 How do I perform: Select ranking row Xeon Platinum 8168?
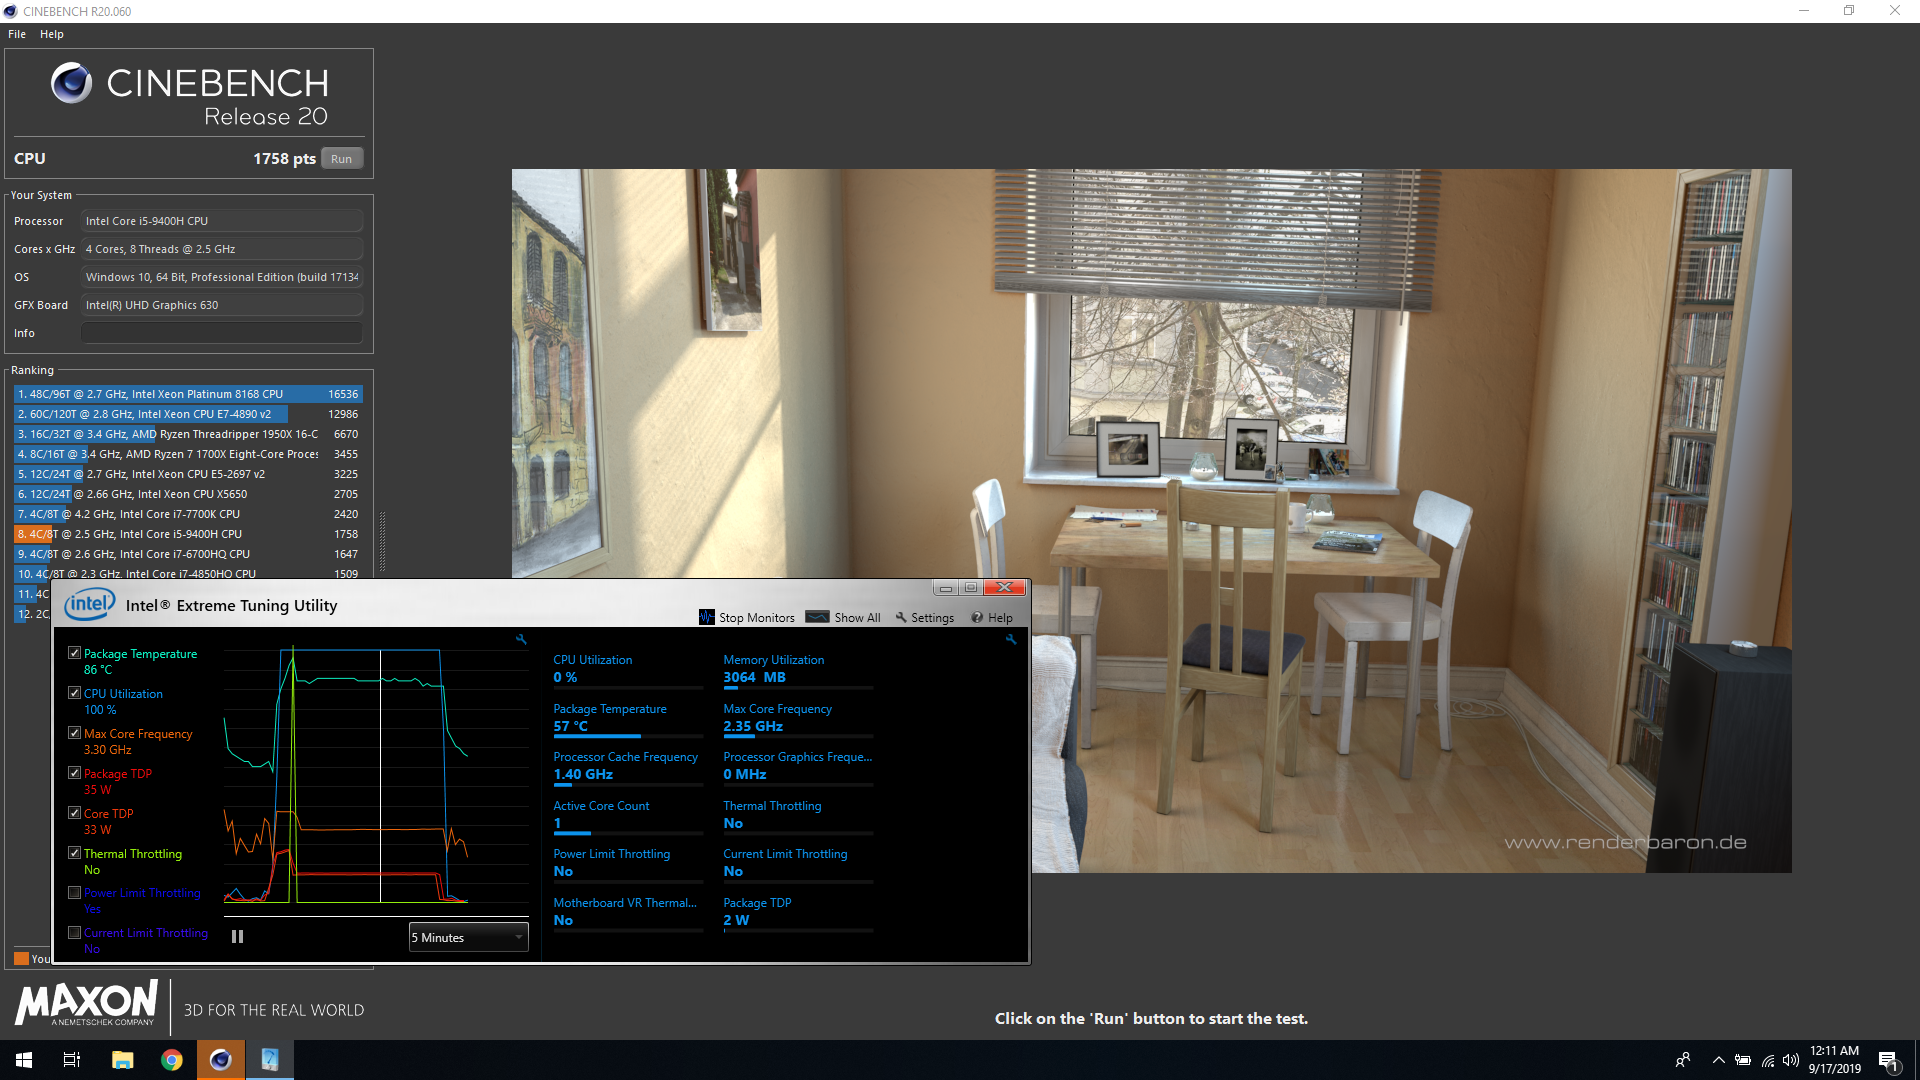(188, 394)
